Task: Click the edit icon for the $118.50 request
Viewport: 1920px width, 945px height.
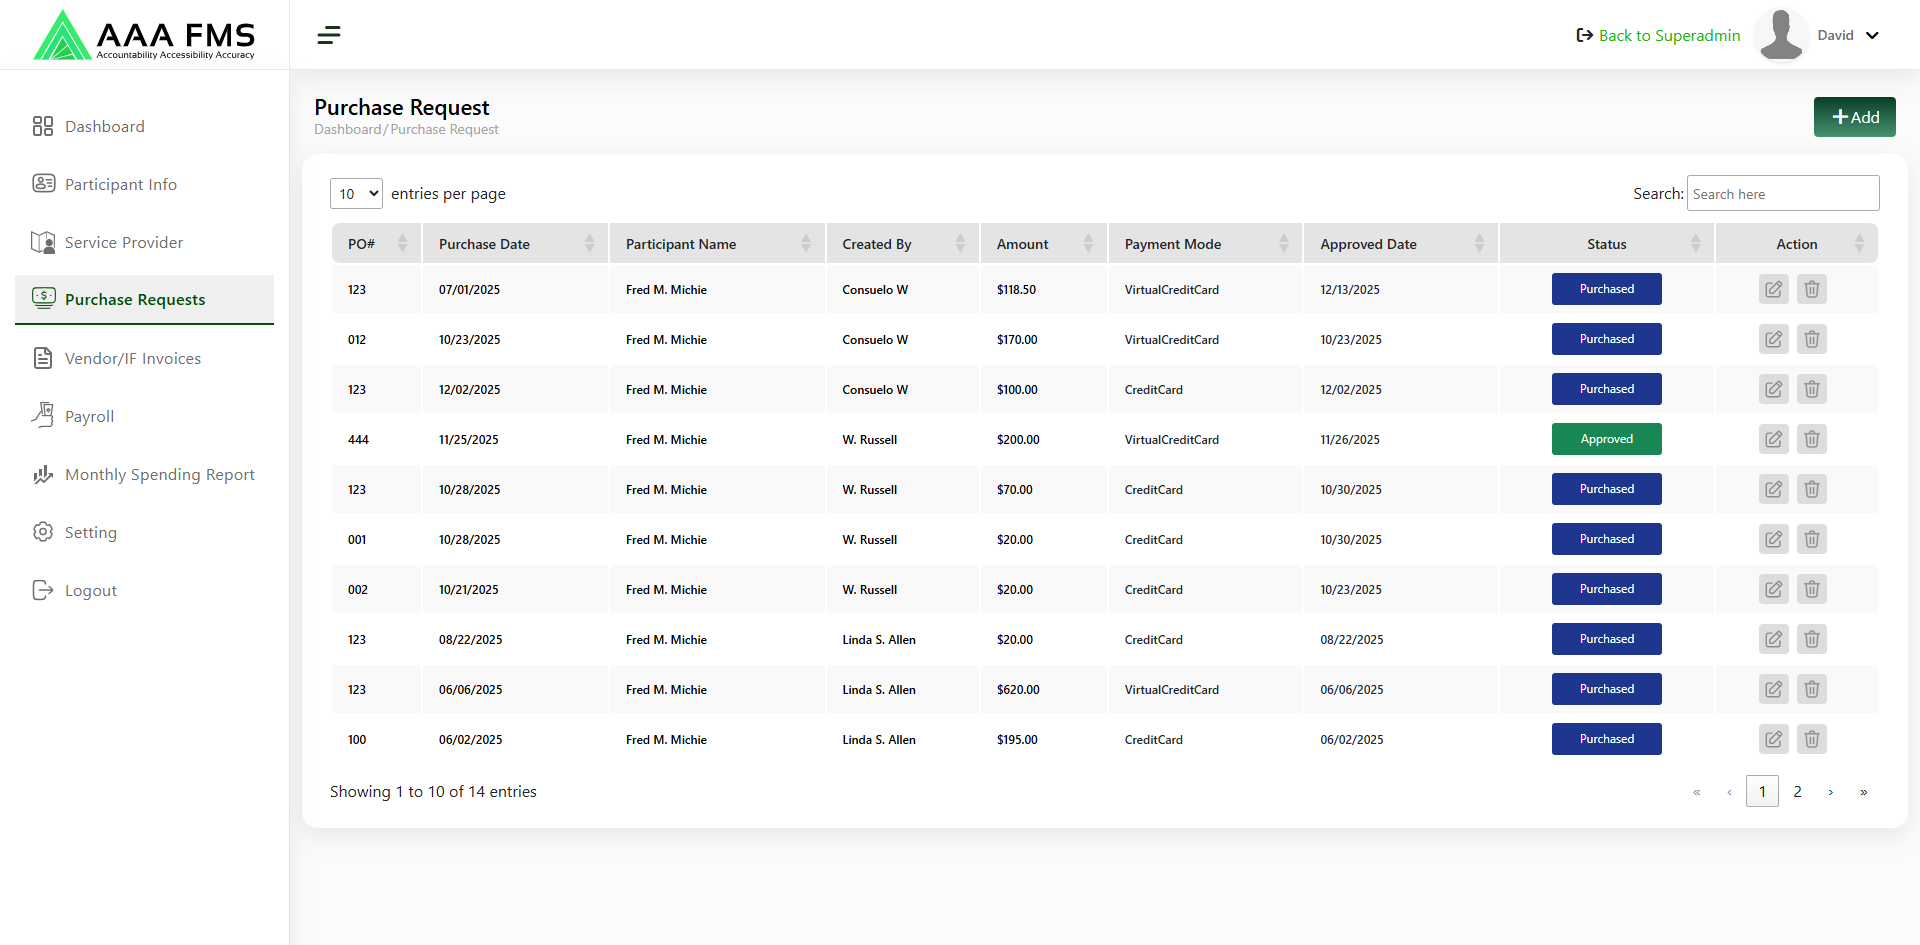Action: tap(1773, 290)
